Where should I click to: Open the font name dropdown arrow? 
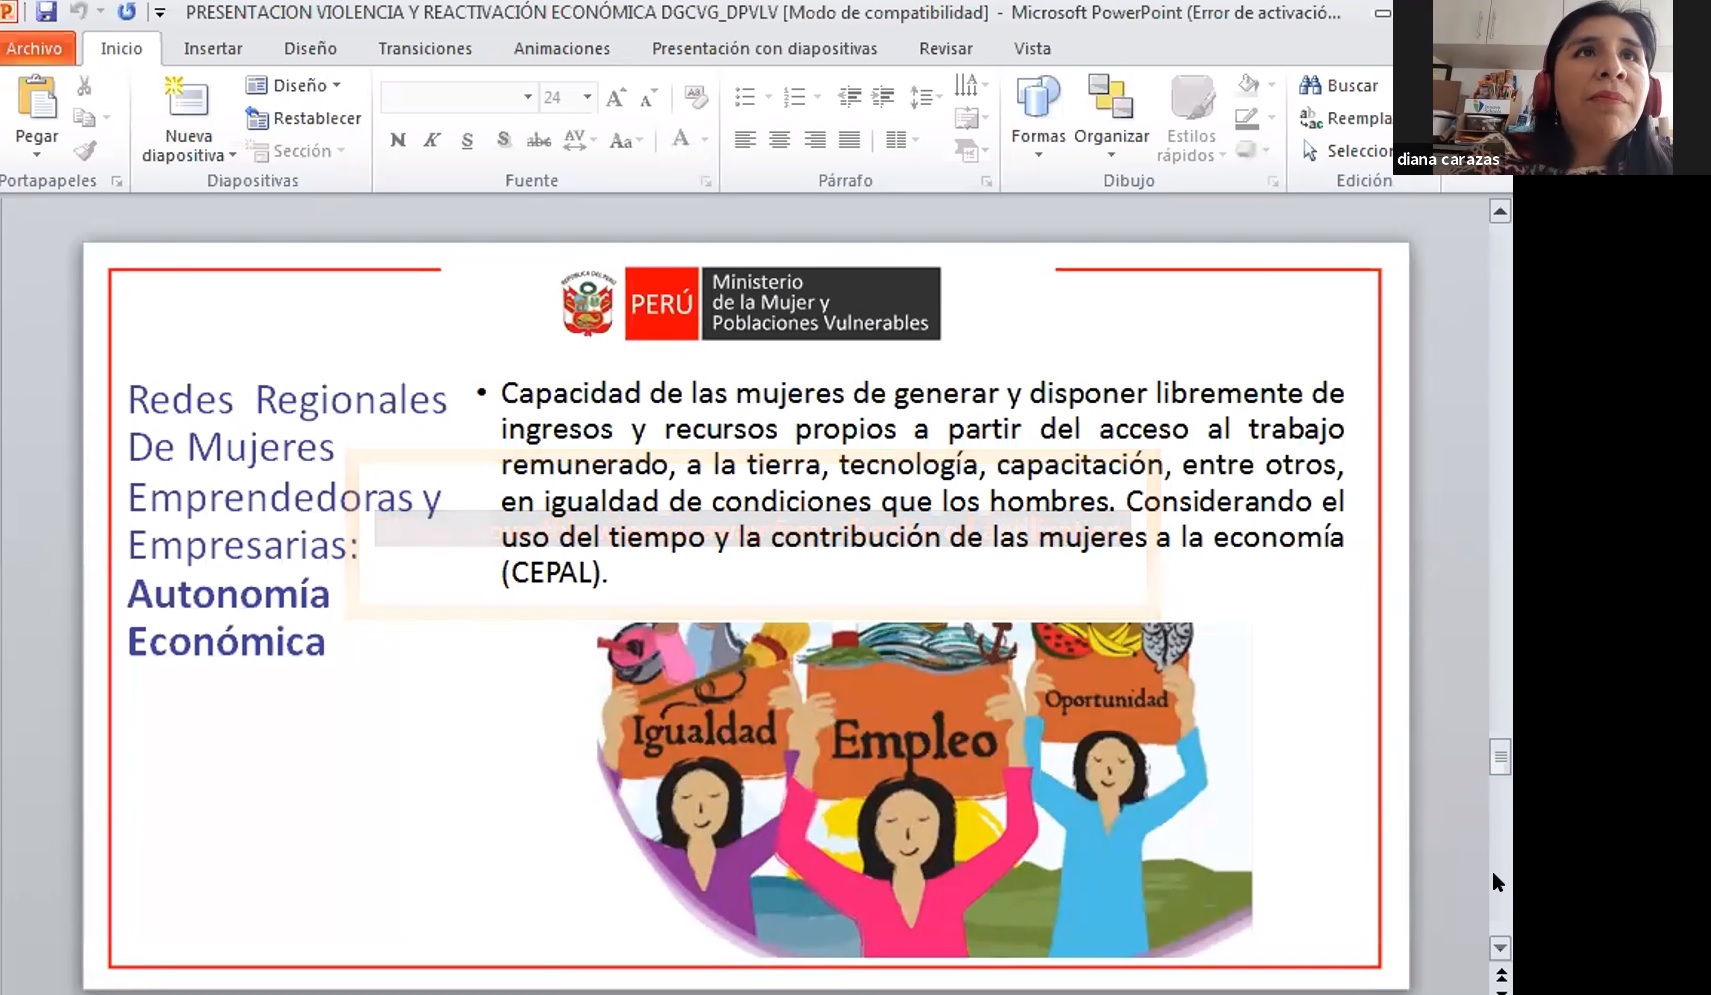[527, 97]
